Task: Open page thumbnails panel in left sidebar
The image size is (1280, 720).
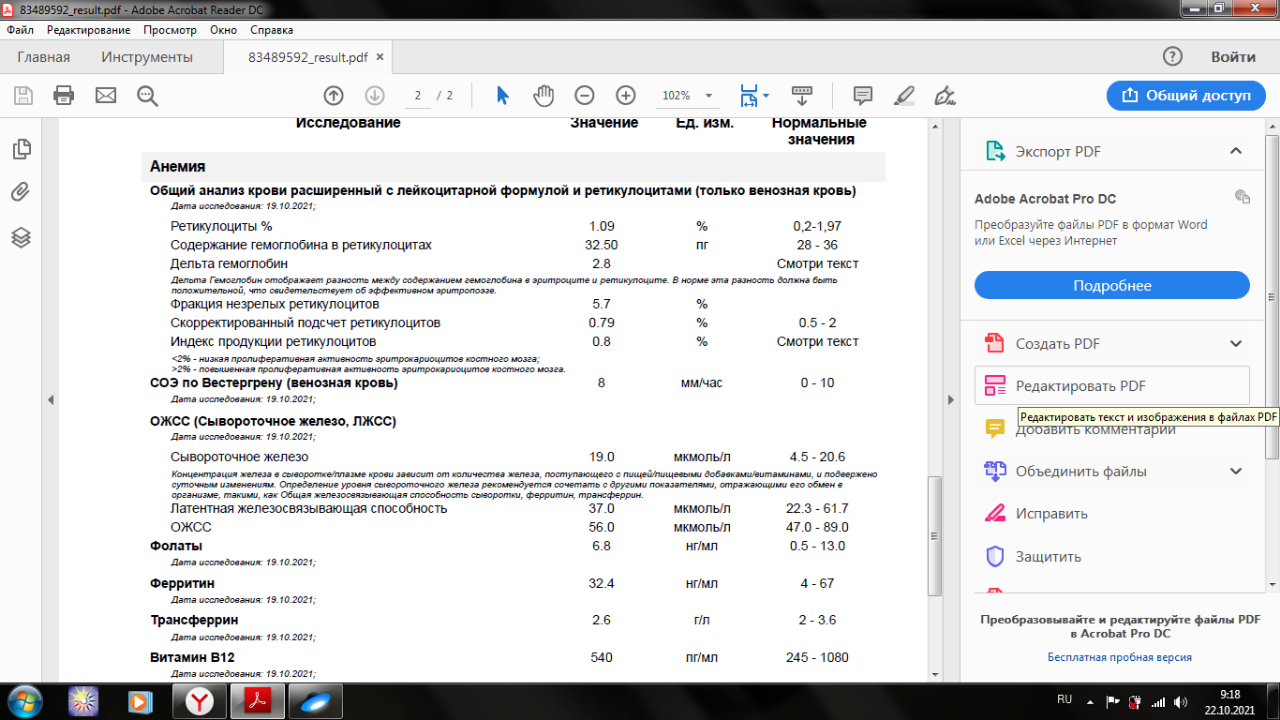Action: point(21,150)
